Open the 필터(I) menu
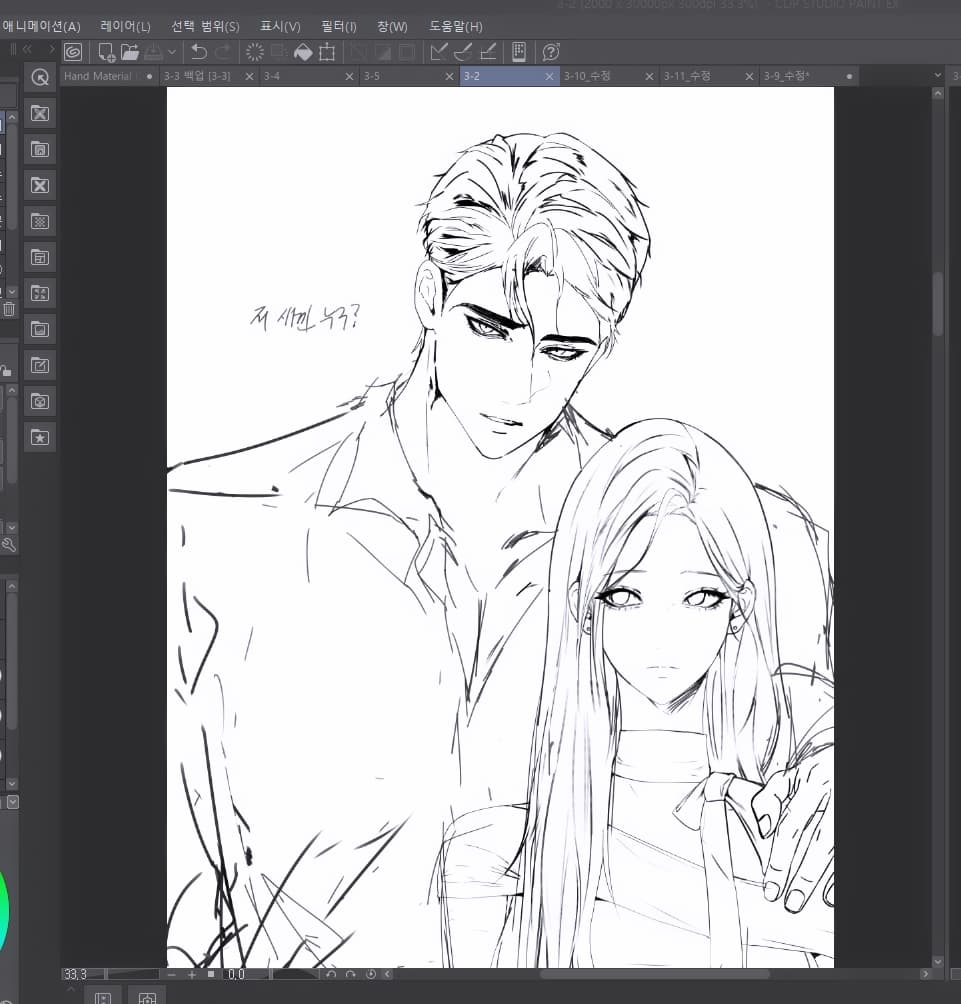The image size is (961, 1004). pos(339,27)
